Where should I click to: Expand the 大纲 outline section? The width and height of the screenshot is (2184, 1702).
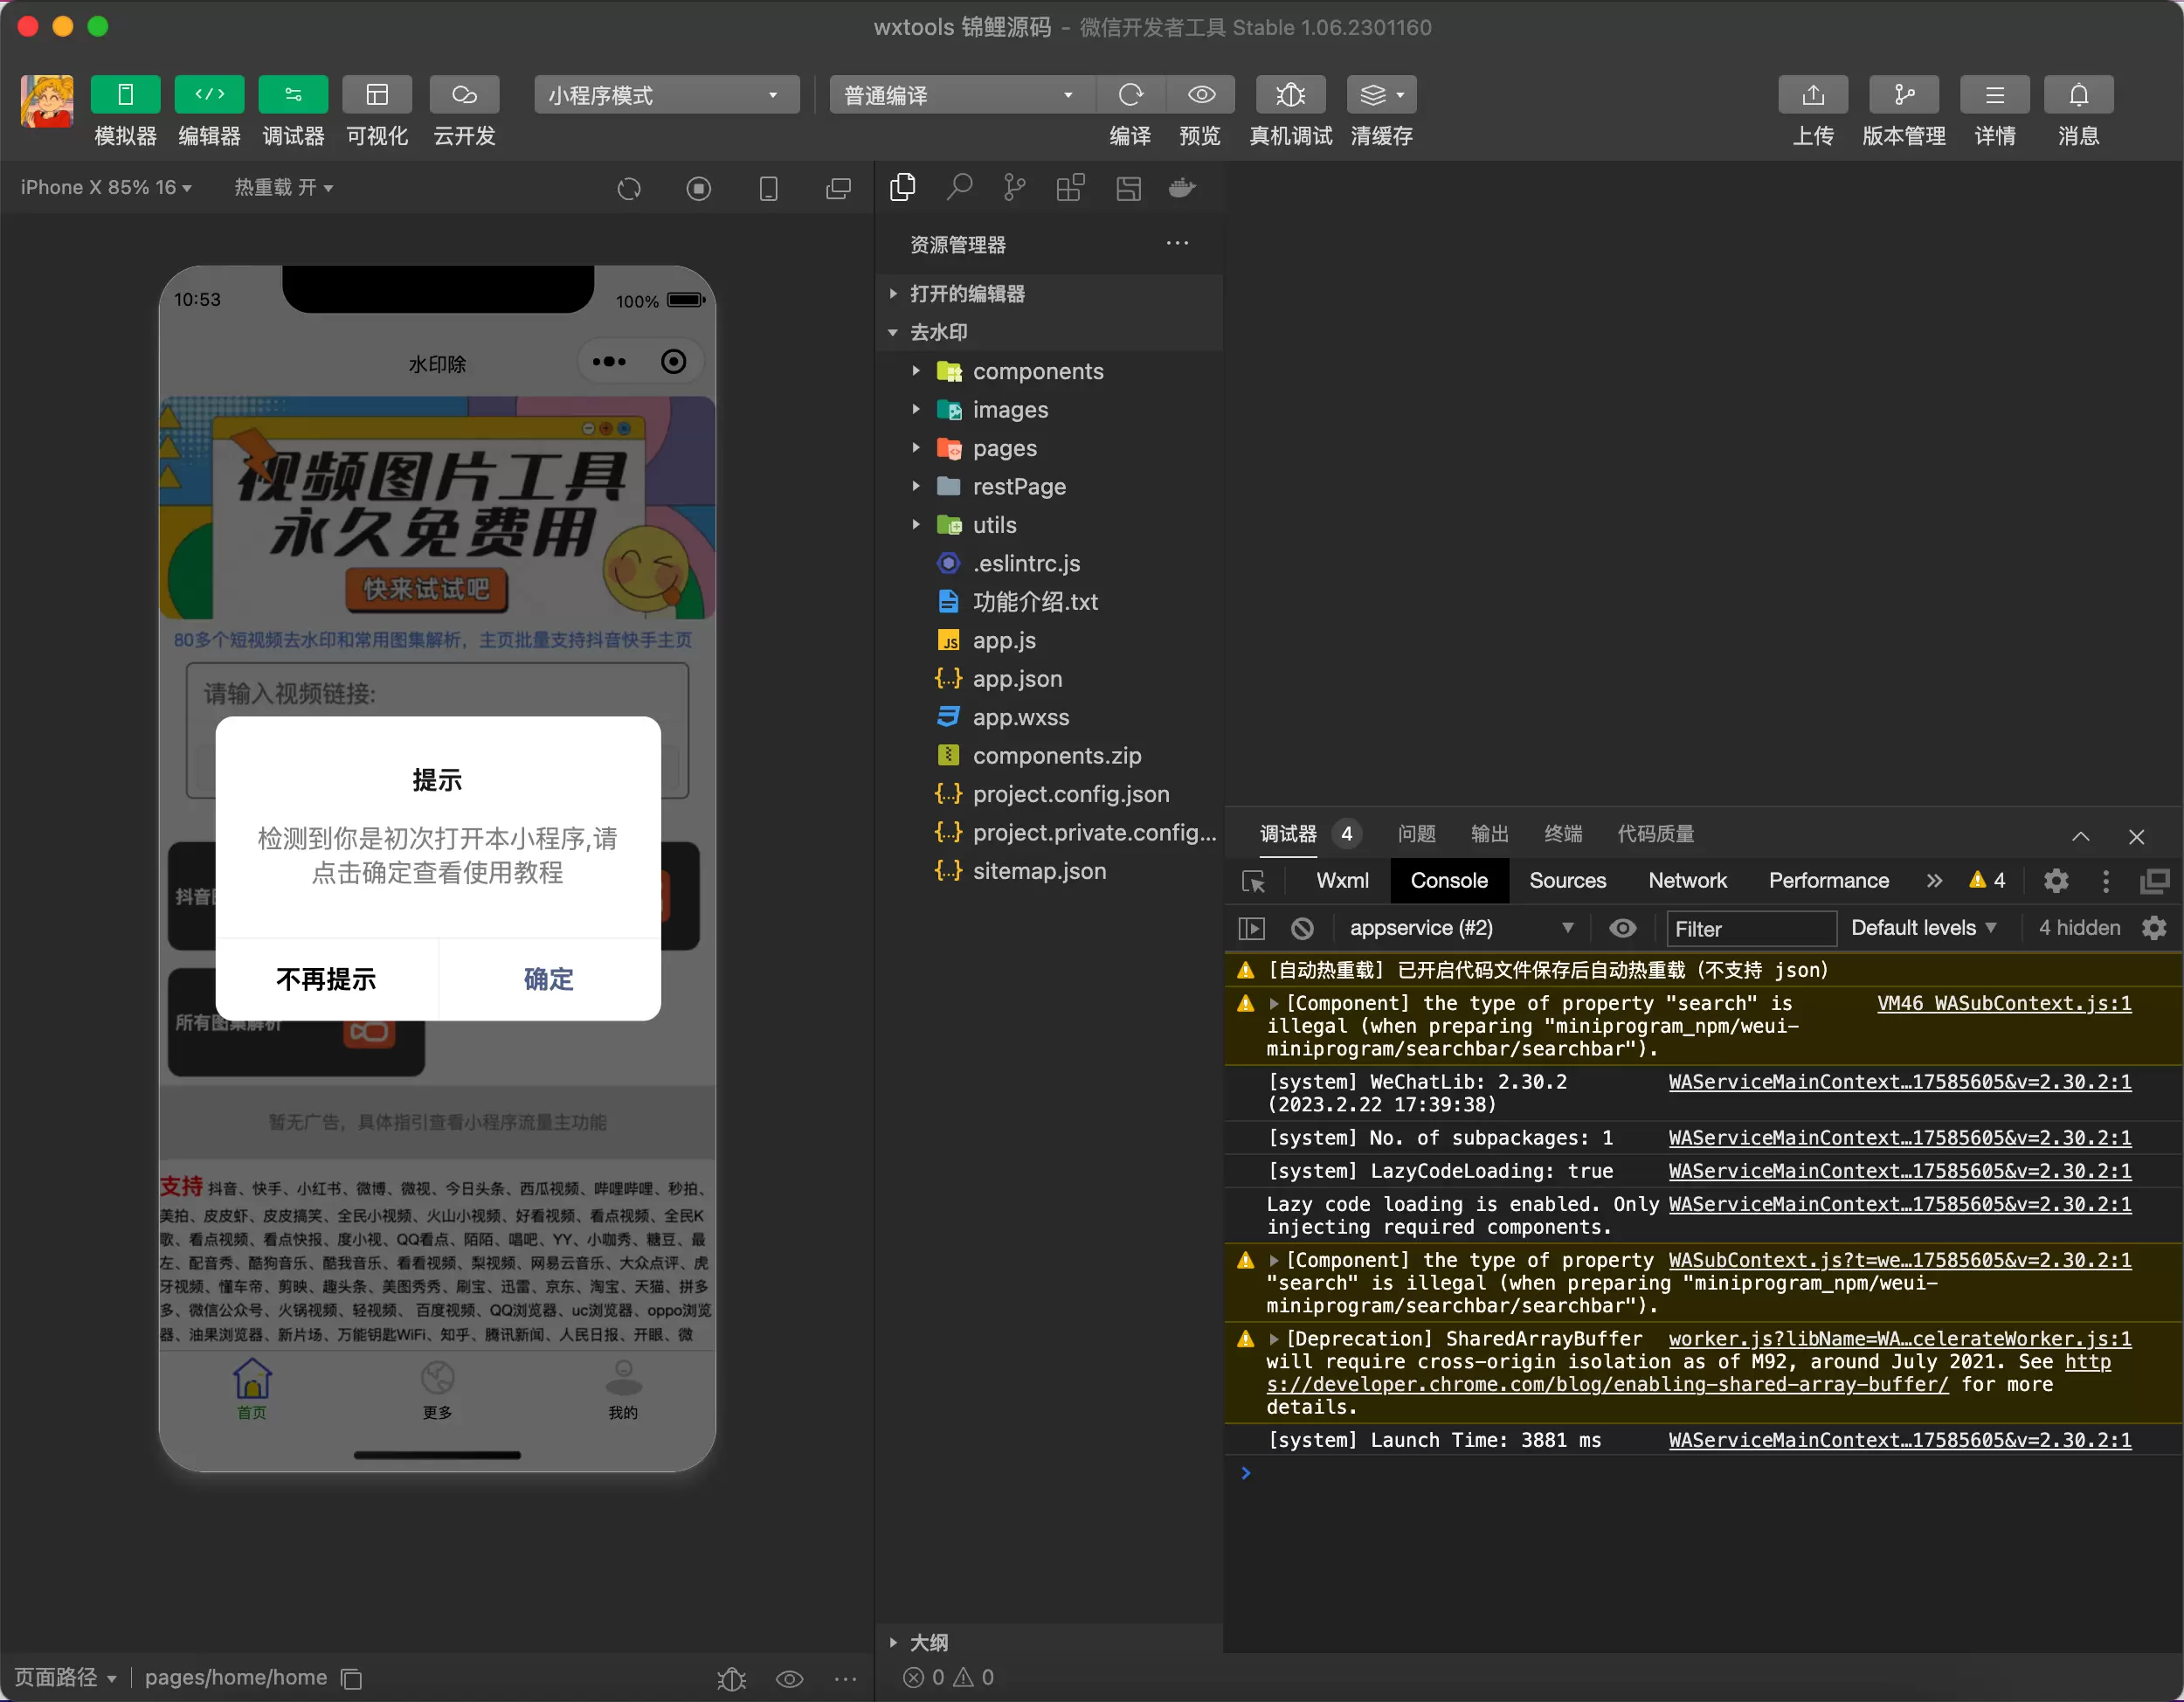(1050, 1642)
